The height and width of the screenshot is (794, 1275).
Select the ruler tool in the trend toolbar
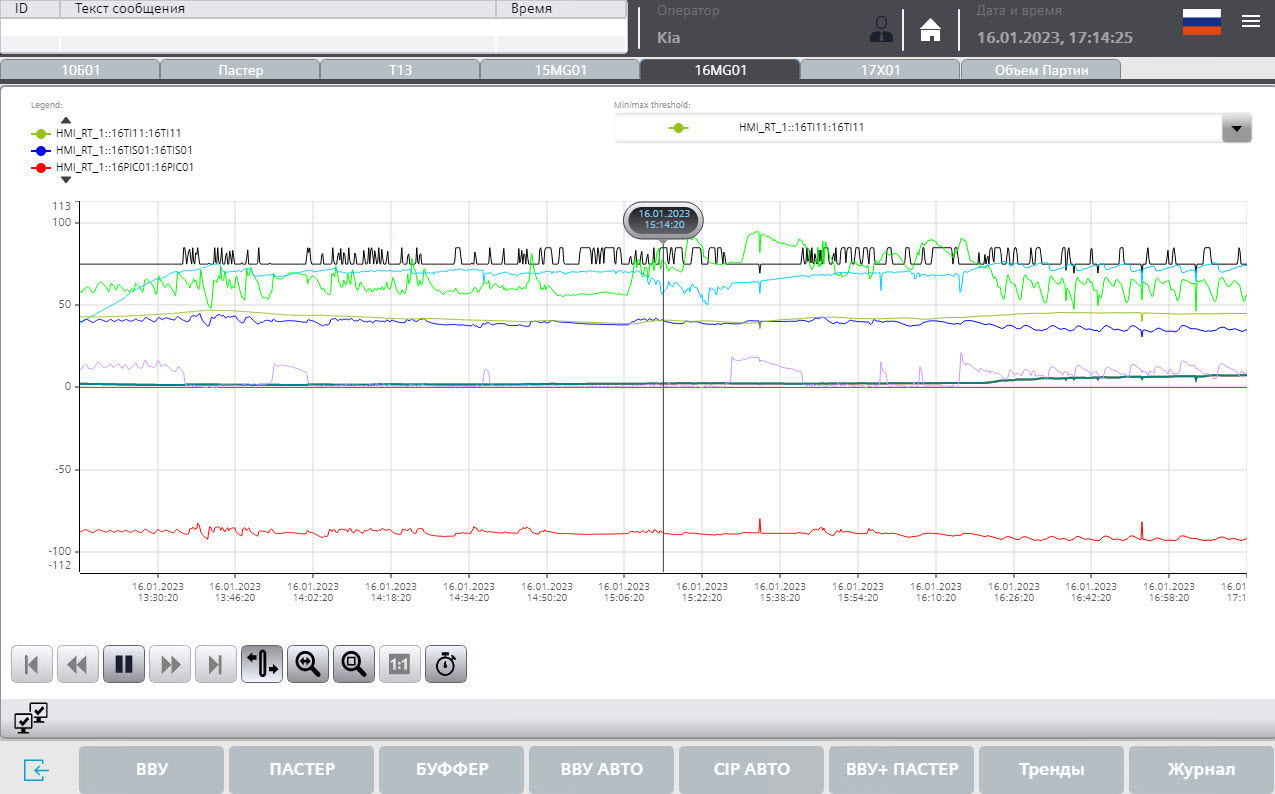coord(261,663)
